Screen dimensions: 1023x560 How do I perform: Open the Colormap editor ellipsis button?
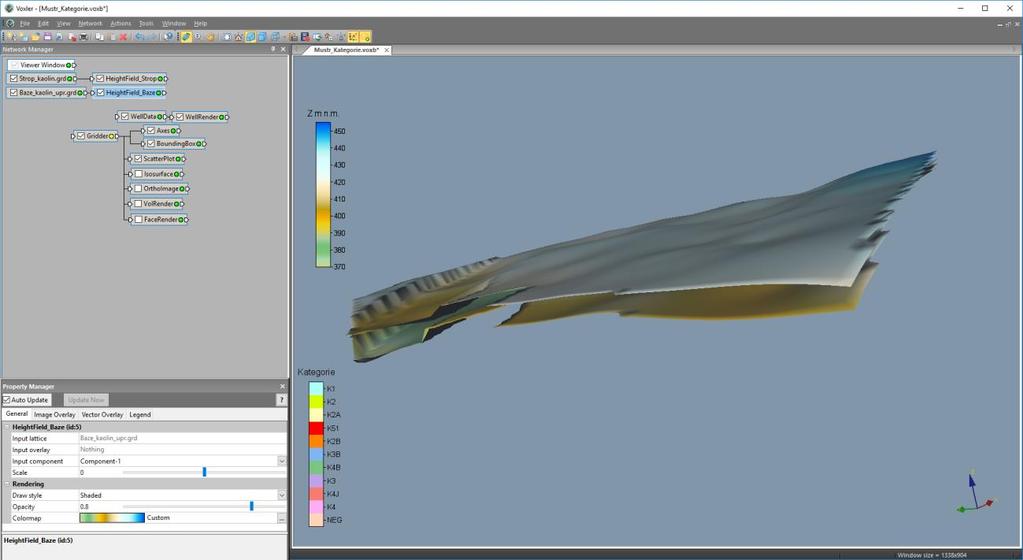(x=281, y=518)
